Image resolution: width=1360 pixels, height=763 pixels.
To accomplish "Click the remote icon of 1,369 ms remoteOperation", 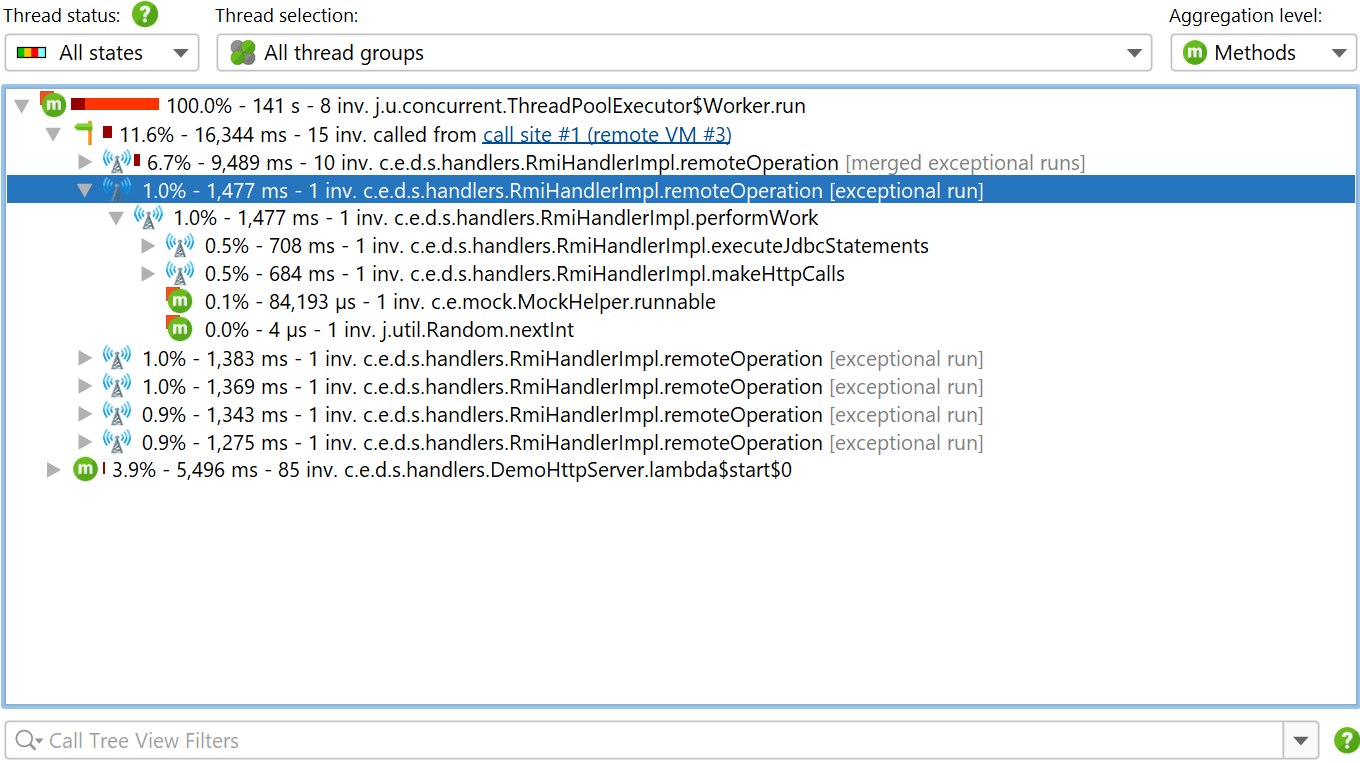I will click(x=117, y=385).
